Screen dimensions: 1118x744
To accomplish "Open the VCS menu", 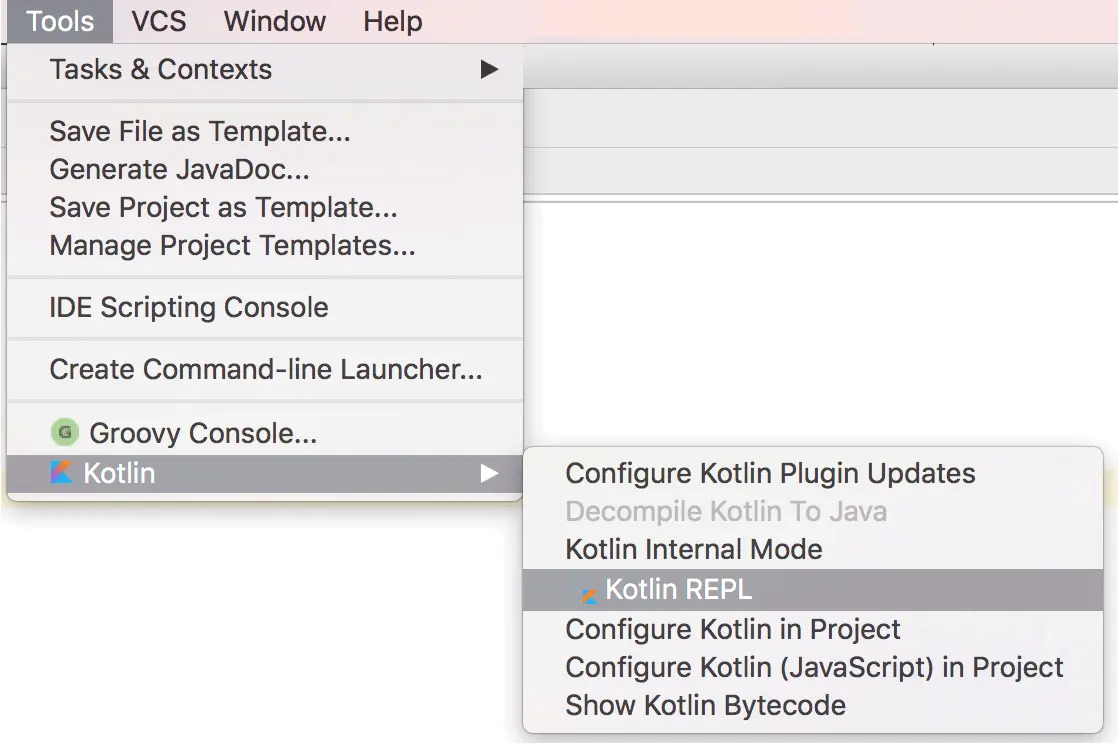I will tap(158, 21).
